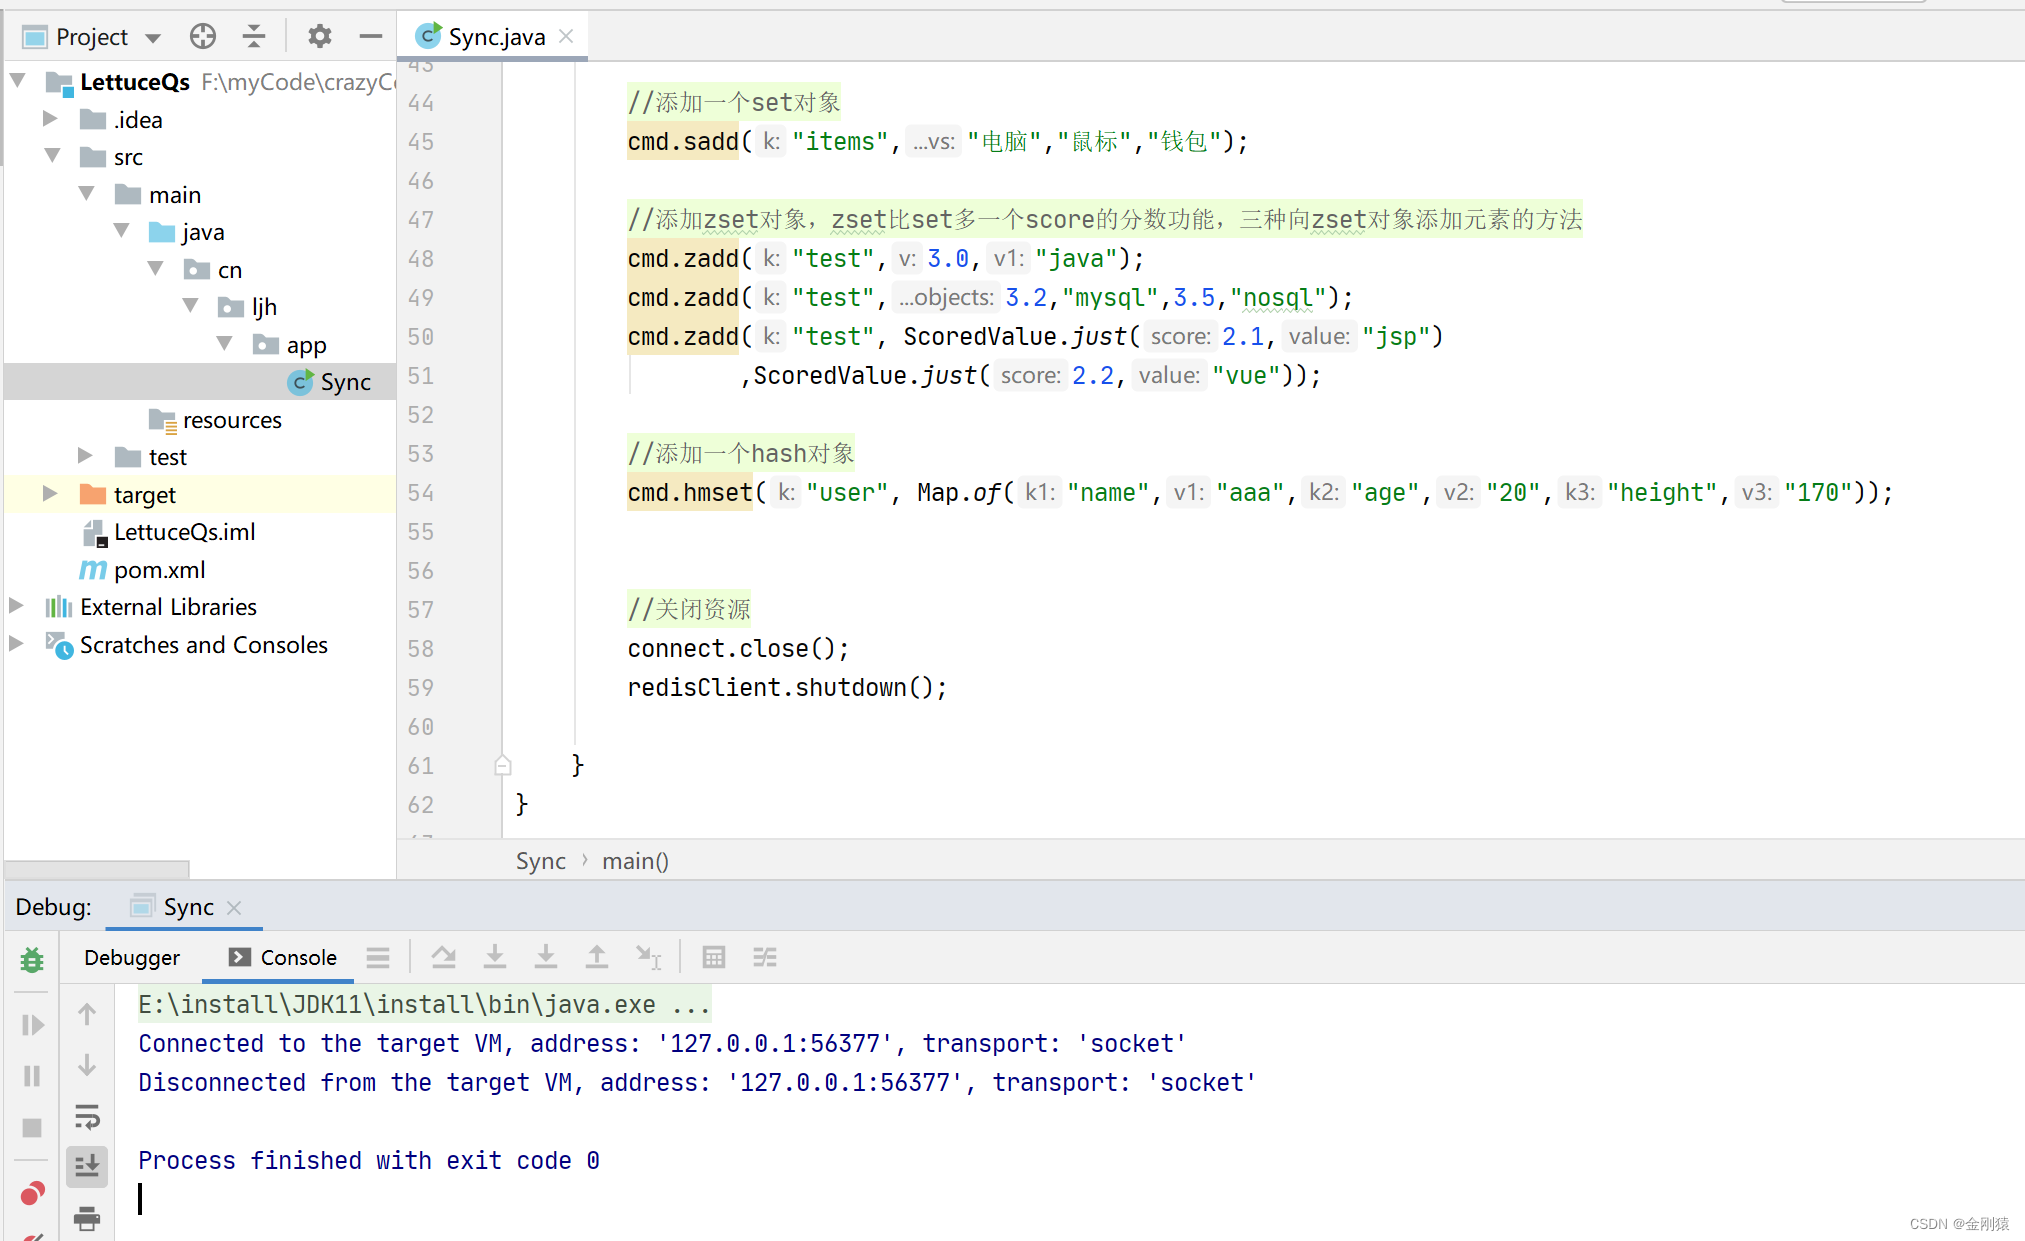The height and width of the screenshot is (1241, 2025).
Task: Print the console output
Action: (87, 1218)
